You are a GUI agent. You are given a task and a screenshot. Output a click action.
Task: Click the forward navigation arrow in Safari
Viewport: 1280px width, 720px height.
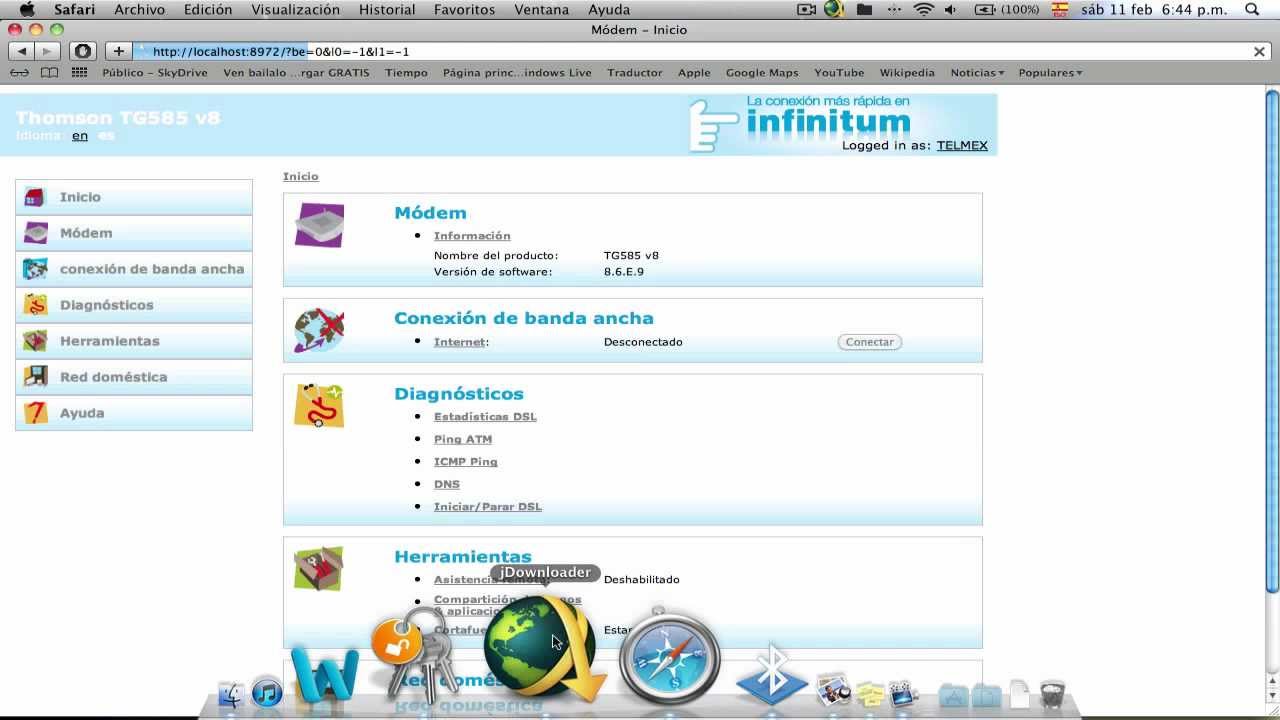click(48, 51)
